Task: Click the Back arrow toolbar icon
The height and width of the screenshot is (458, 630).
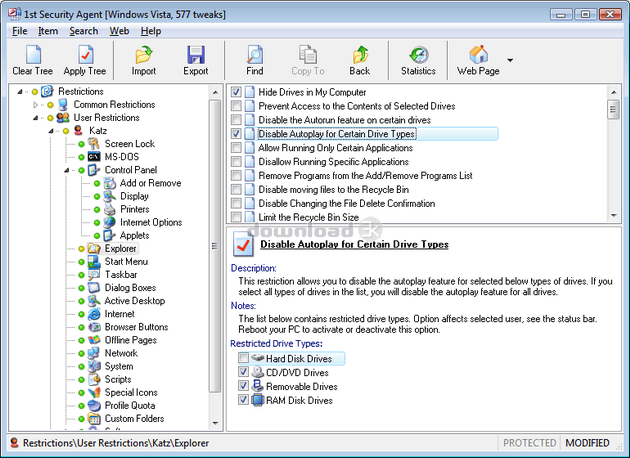Action: [x=359, y=55]
